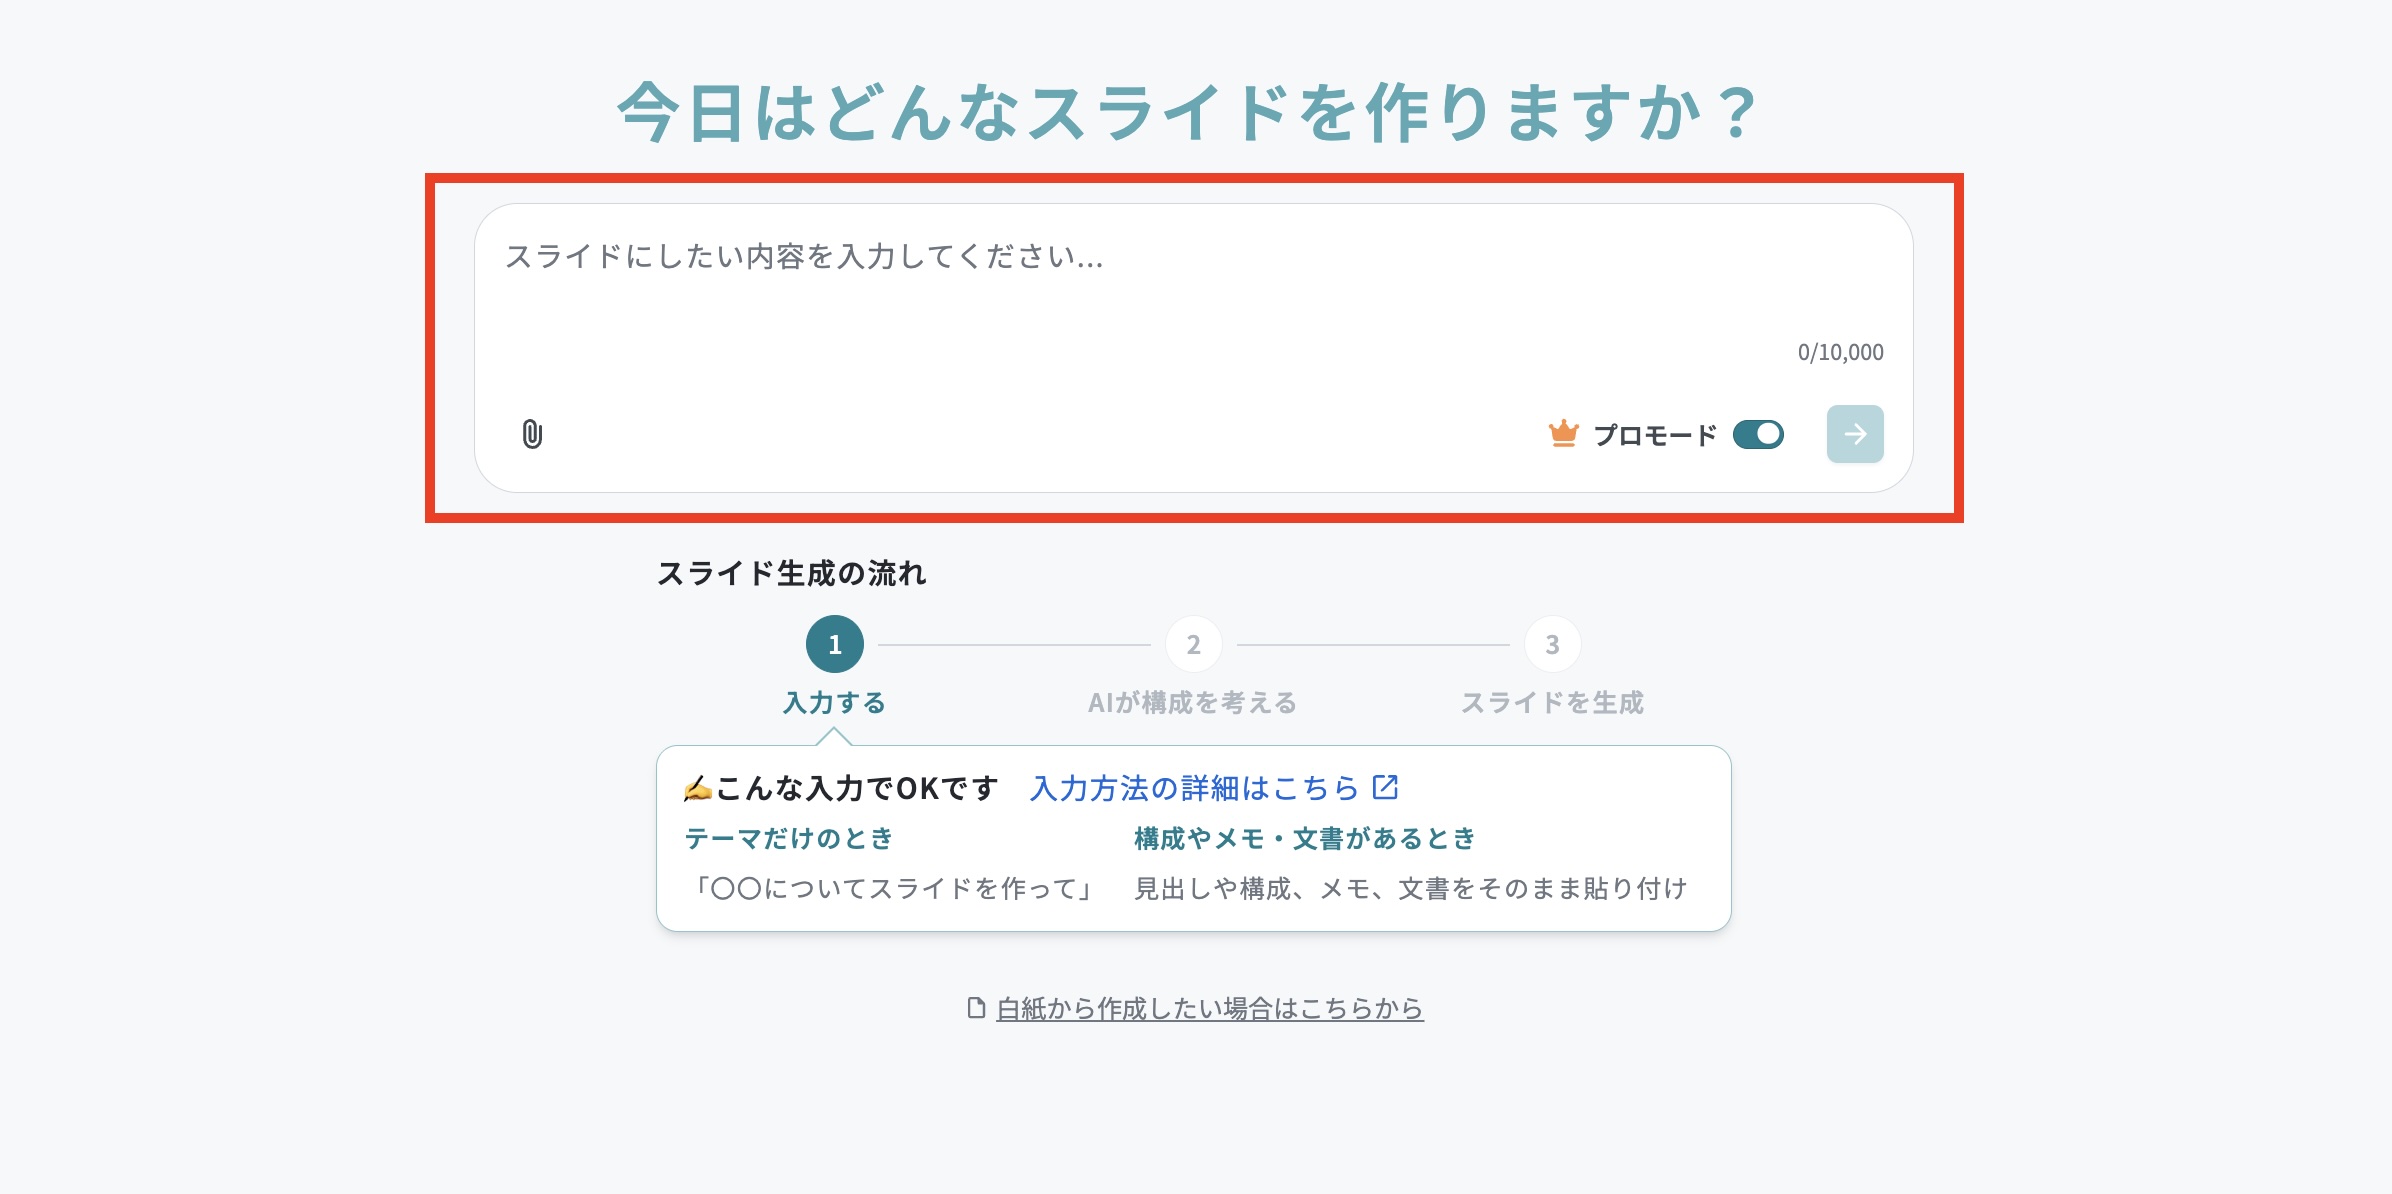This screenshot has height=1194, width=2392.
Task: Click the orange crown icon
Action: click(1563, 434)
